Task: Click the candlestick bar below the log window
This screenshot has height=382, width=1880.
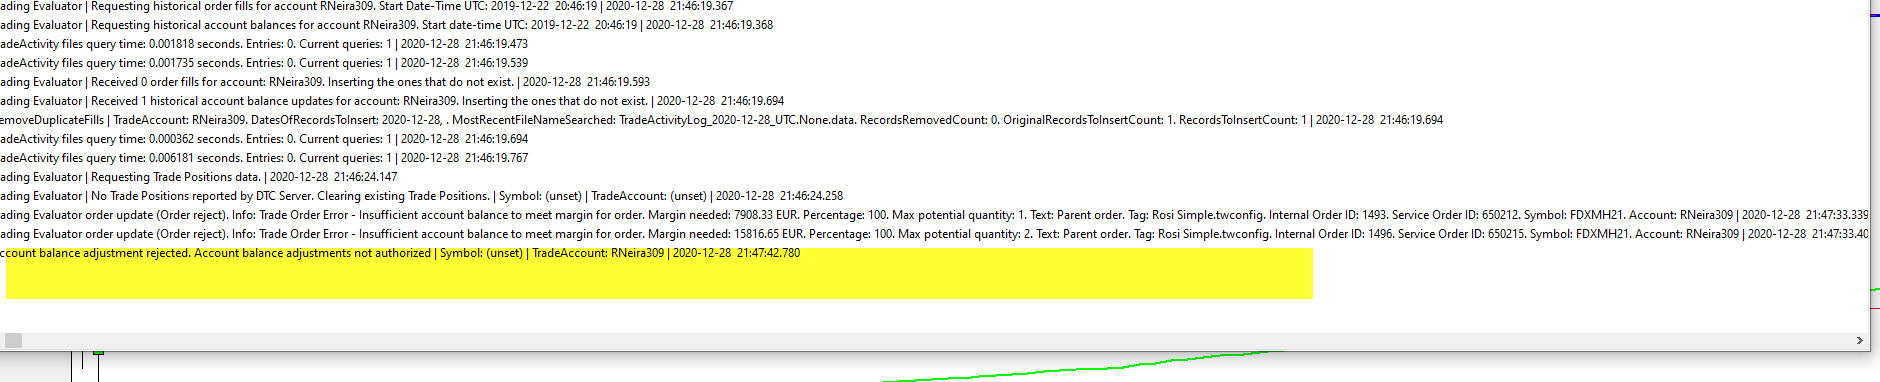Action: pyautogui.click(x=98, y=366)
